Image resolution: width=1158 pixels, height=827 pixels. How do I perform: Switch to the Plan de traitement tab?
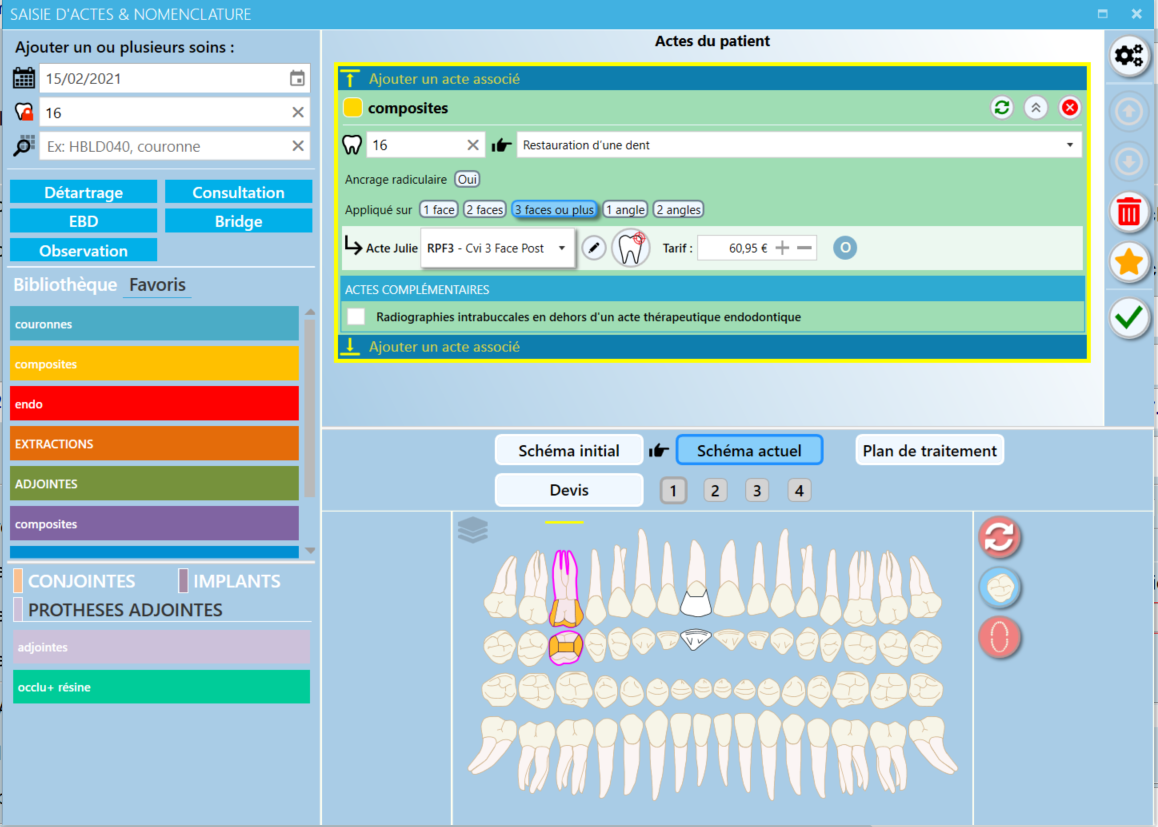tap(929, 450)
